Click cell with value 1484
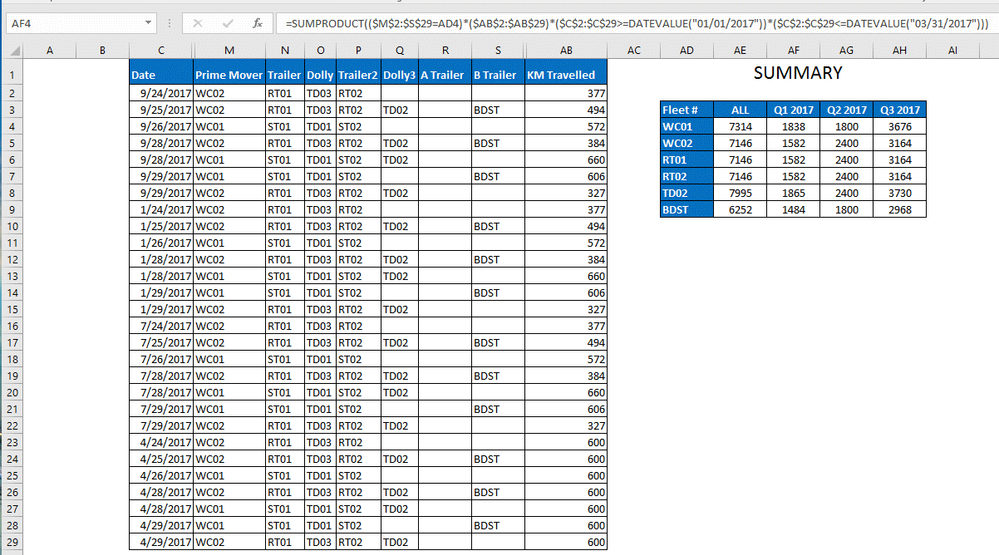Viewport: 999px width, 555px height. click(793, 210)
